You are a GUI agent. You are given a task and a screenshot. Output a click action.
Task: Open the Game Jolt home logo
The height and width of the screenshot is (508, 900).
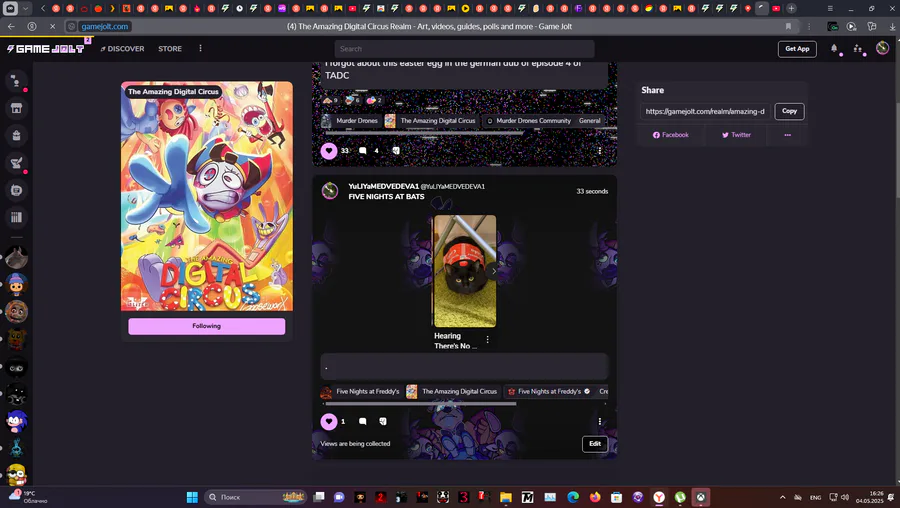tap(46, 49)
